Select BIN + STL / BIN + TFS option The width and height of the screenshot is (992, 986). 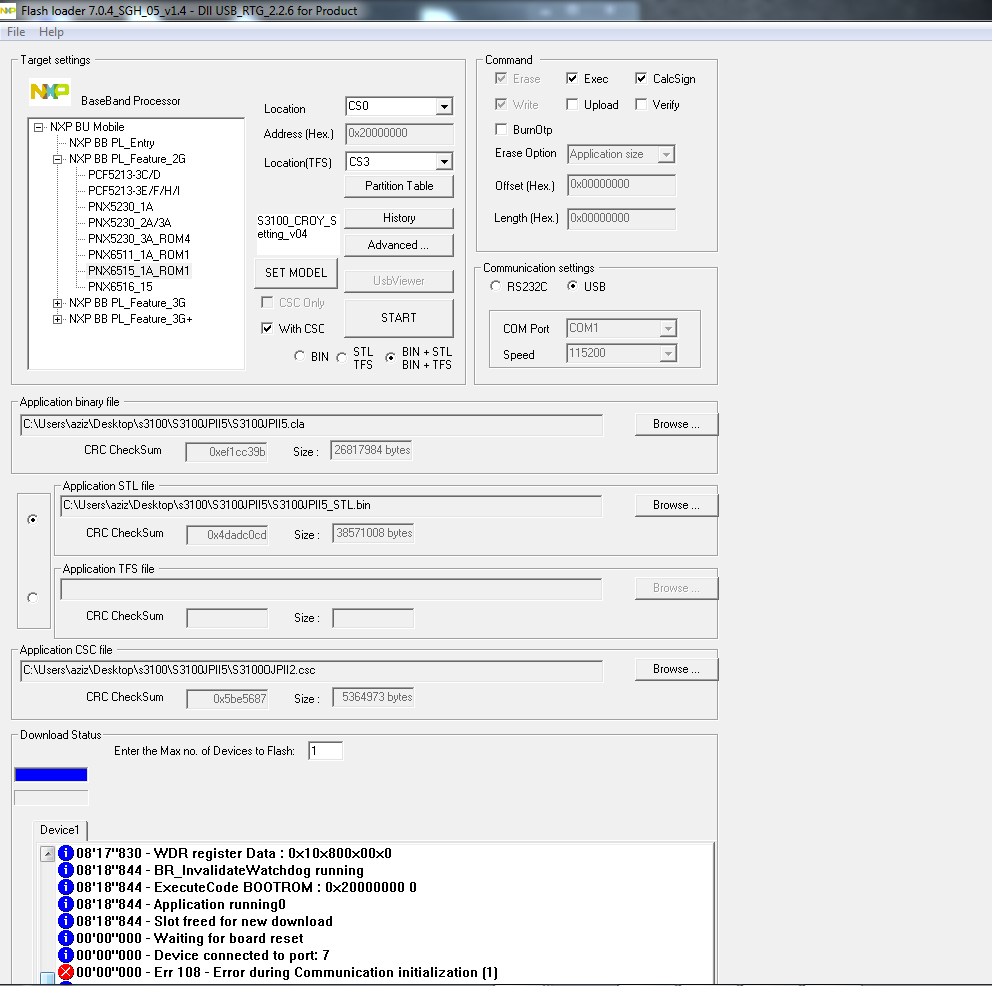coord(390,357)
